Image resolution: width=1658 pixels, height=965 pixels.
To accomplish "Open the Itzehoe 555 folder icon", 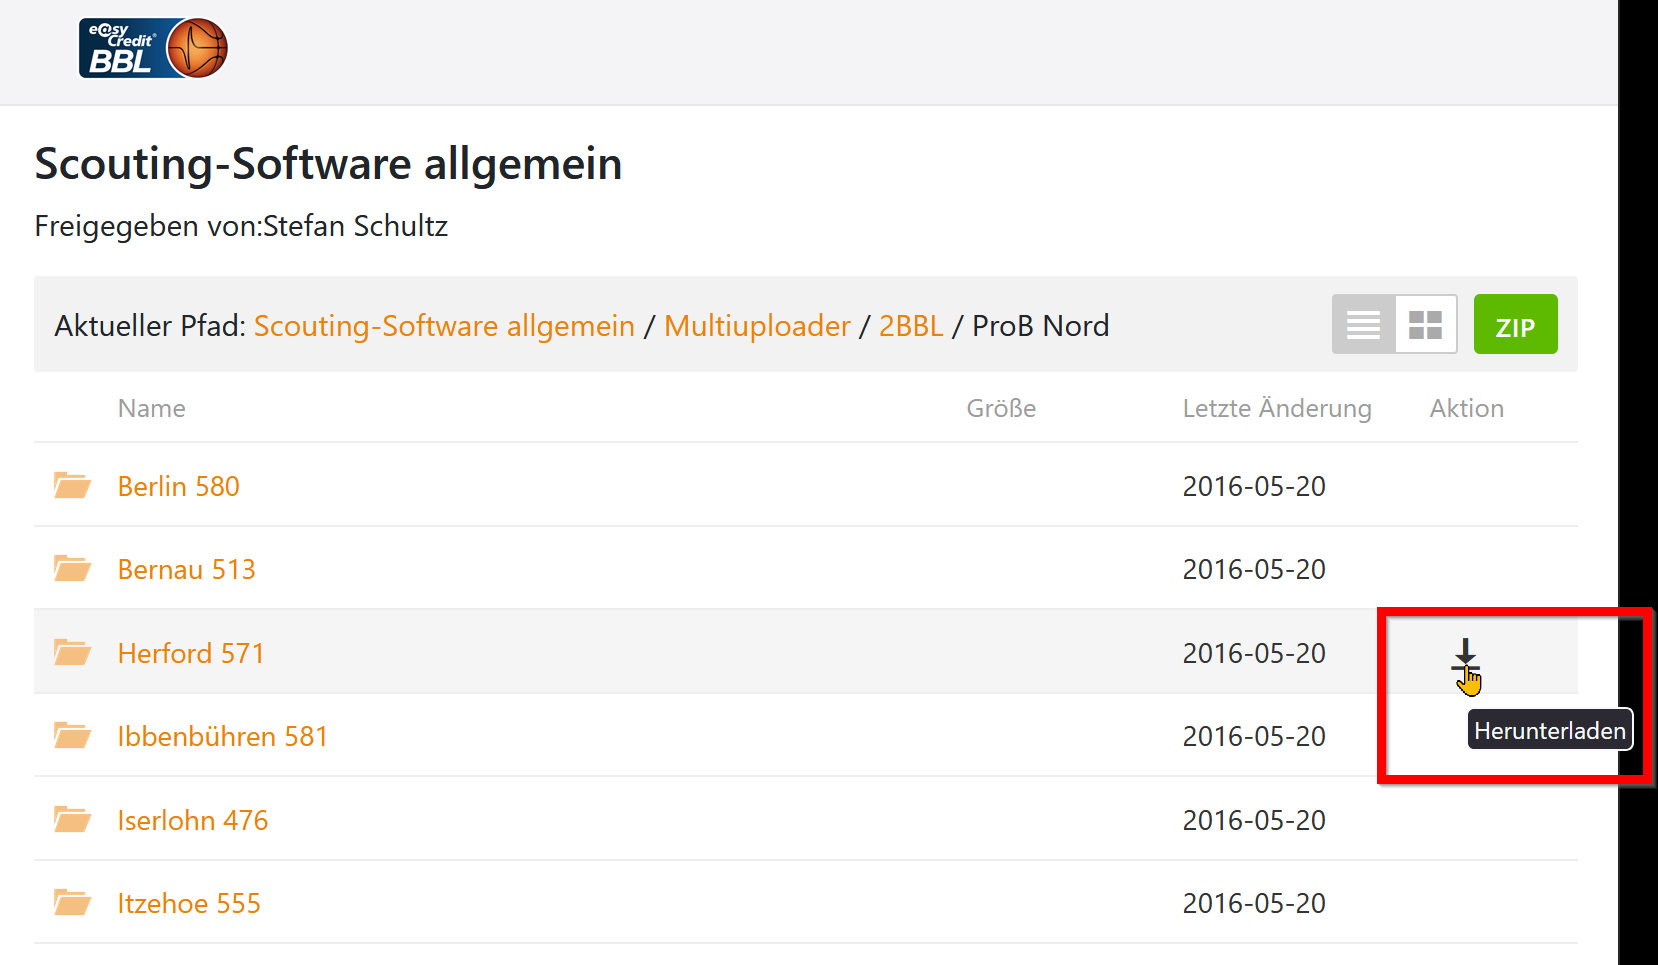I will [x=72, y=903].
